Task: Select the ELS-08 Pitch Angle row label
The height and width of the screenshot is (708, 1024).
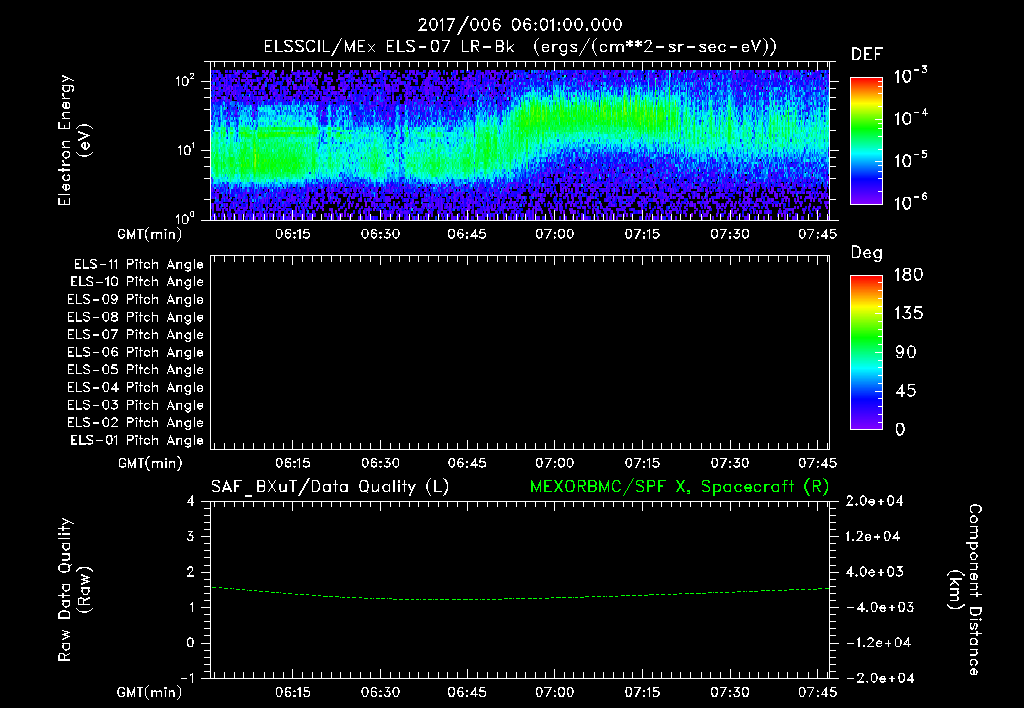Action: pos(135,317)
